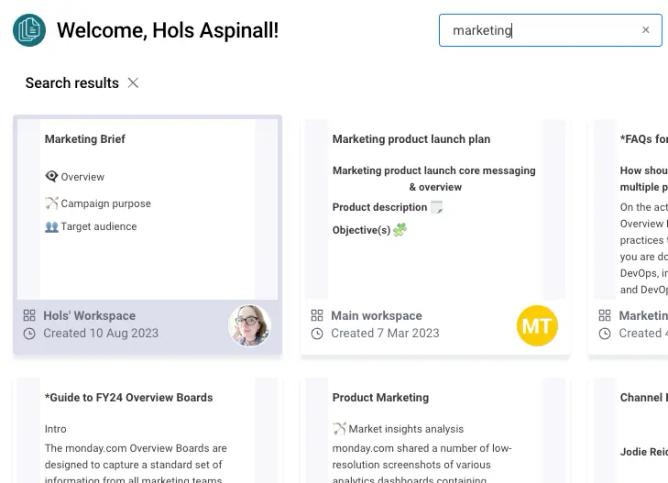
Task: Open the Channel document card
Action: 628,429
